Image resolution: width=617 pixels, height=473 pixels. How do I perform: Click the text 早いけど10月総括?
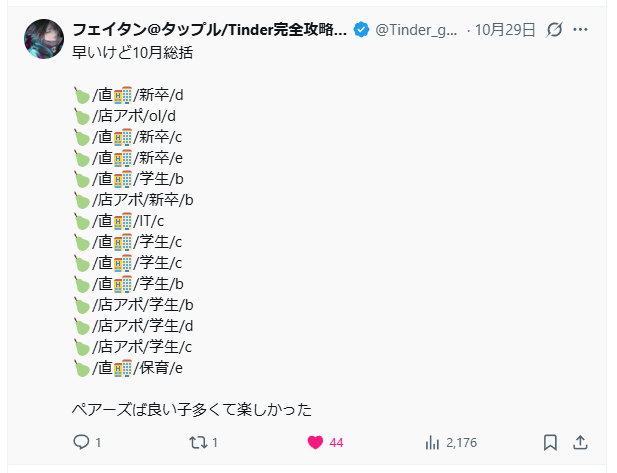pyautogui.click(x=132, y=52)
